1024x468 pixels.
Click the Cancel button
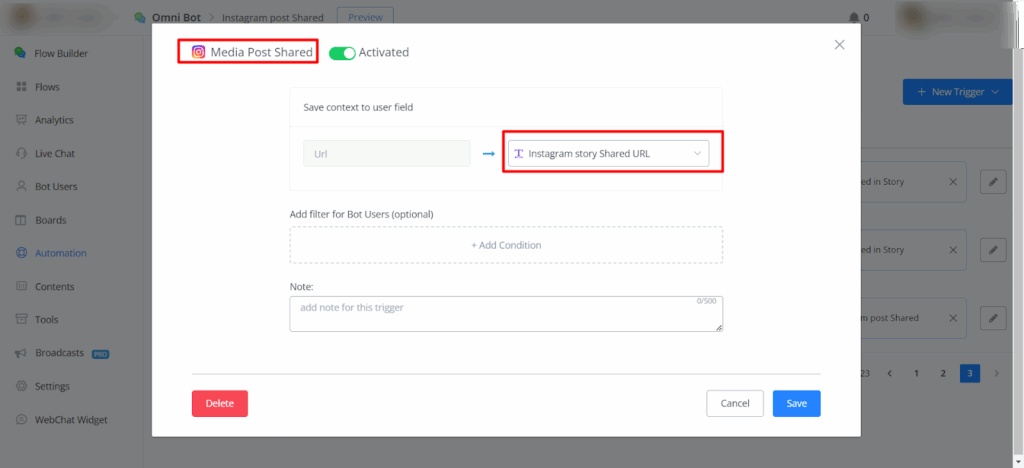click(x=734, y=403)
